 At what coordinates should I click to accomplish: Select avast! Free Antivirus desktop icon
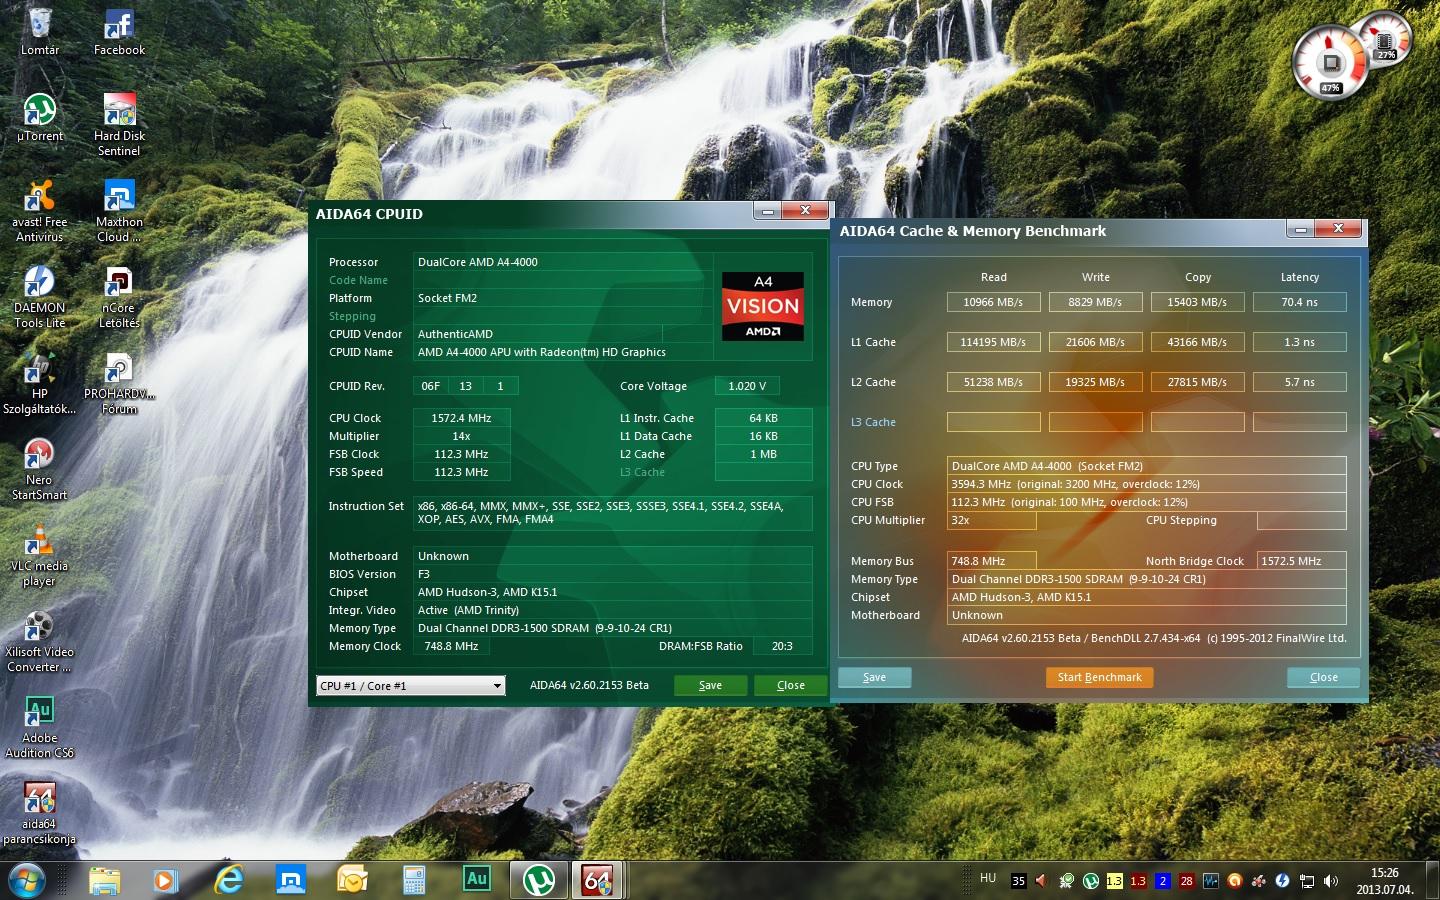[x=40, y=210]
